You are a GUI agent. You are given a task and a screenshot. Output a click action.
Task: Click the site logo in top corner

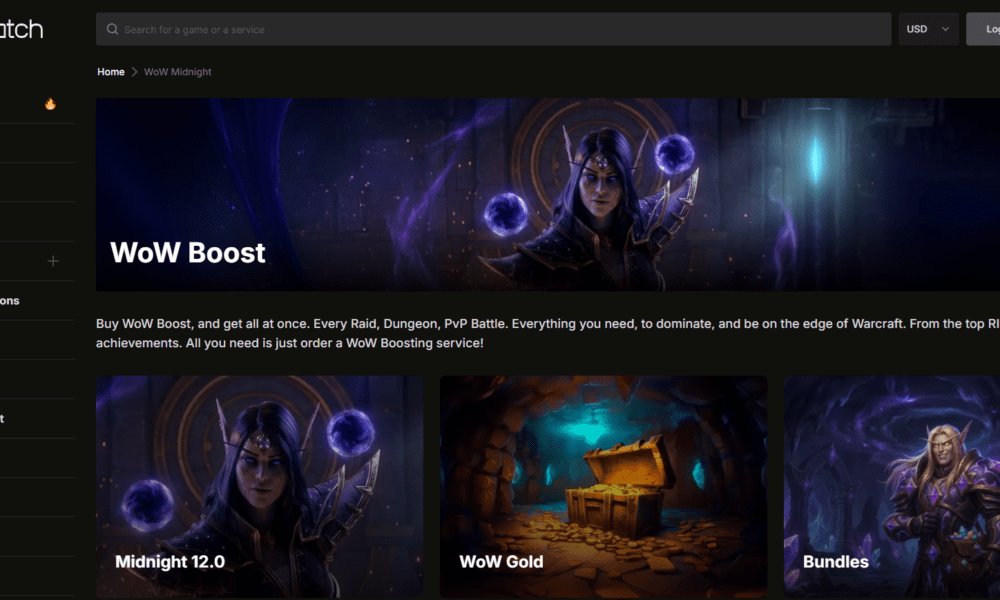[22, 28]
